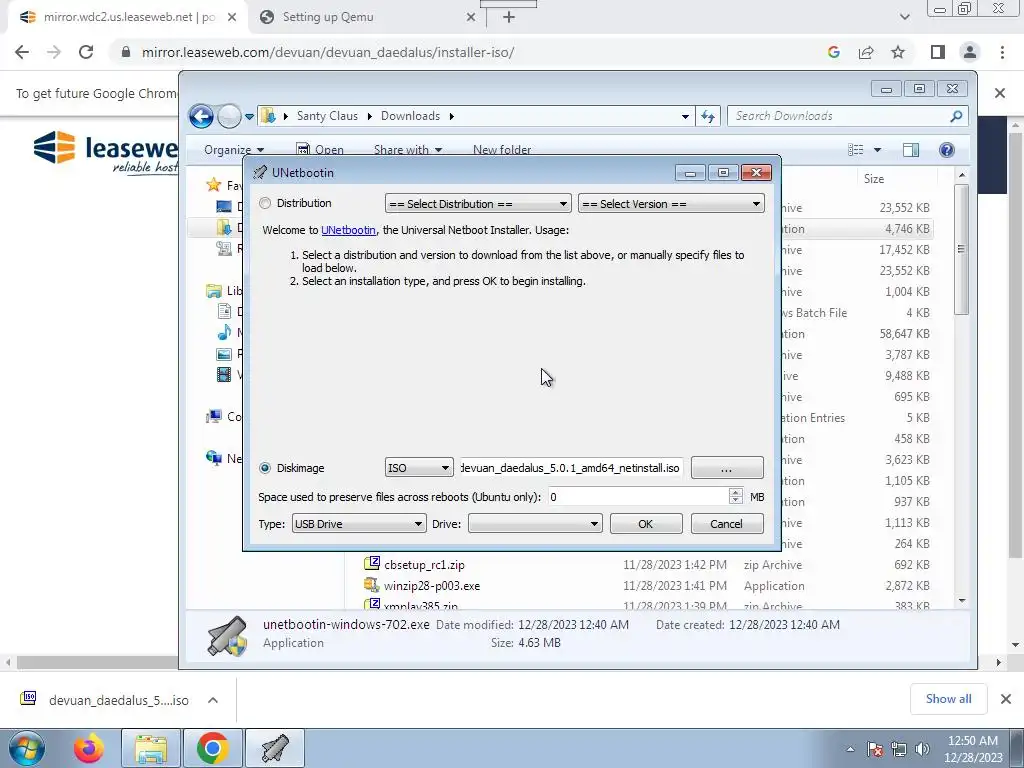The width and height of the screenshot is (1024, 768).
Task: Click Downloads in the Explorer address bar
Action: (x=410, y=116)
